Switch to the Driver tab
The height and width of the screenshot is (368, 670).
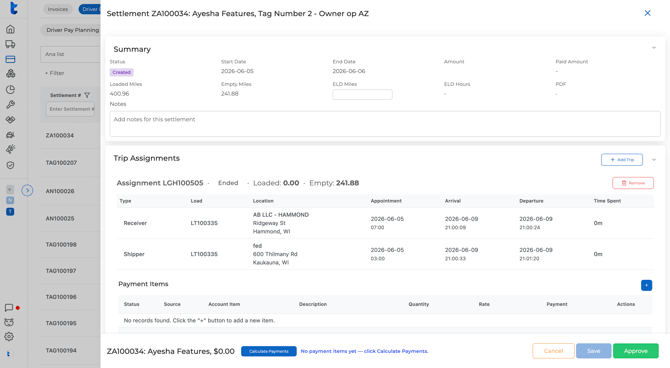coord(90,9)
